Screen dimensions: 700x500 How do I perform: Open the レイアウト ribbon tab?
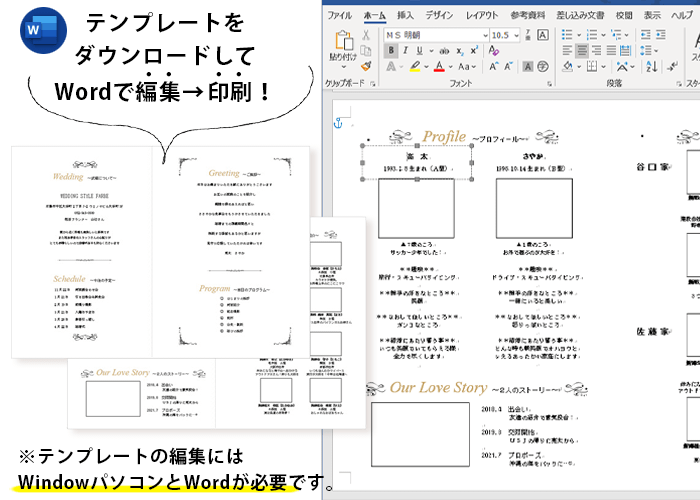tap(482, 15)
